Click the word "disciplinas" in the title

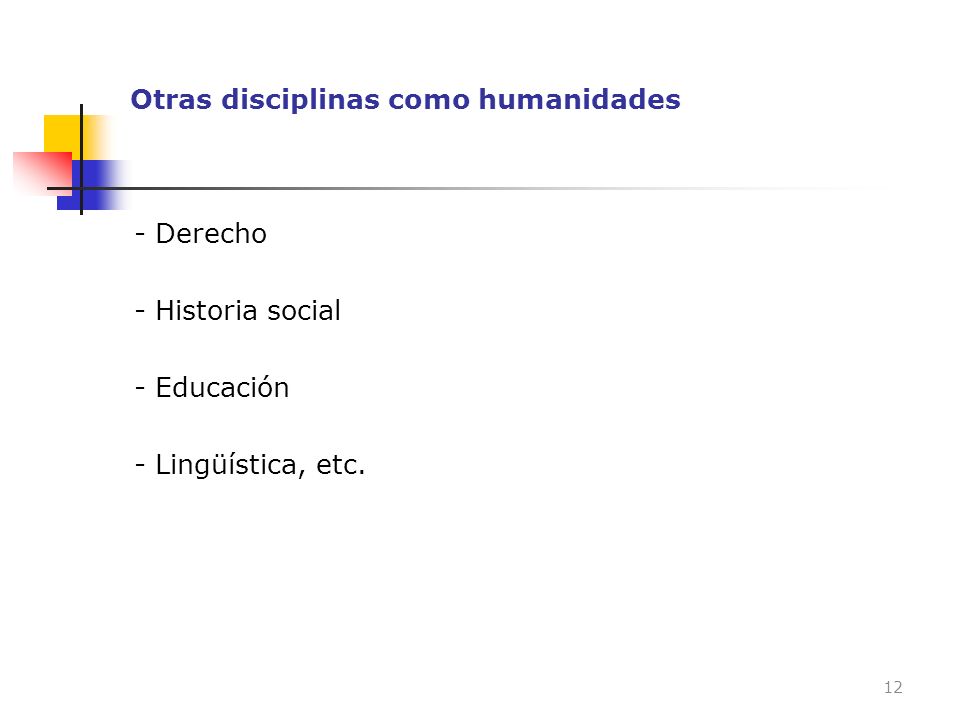[300, 100]
